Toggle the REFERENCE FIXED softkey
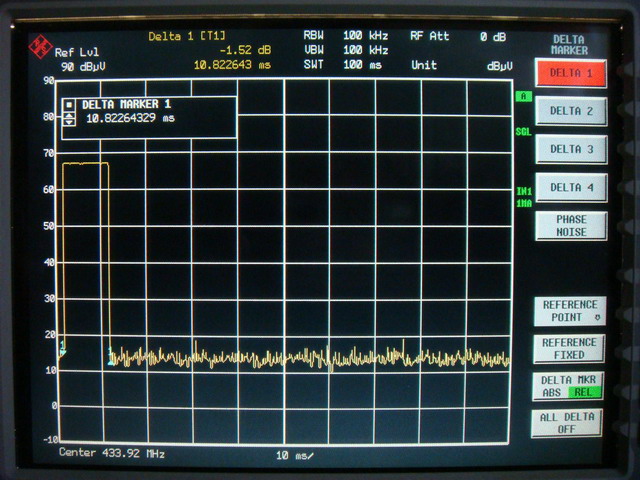 (x=569, y=349)
